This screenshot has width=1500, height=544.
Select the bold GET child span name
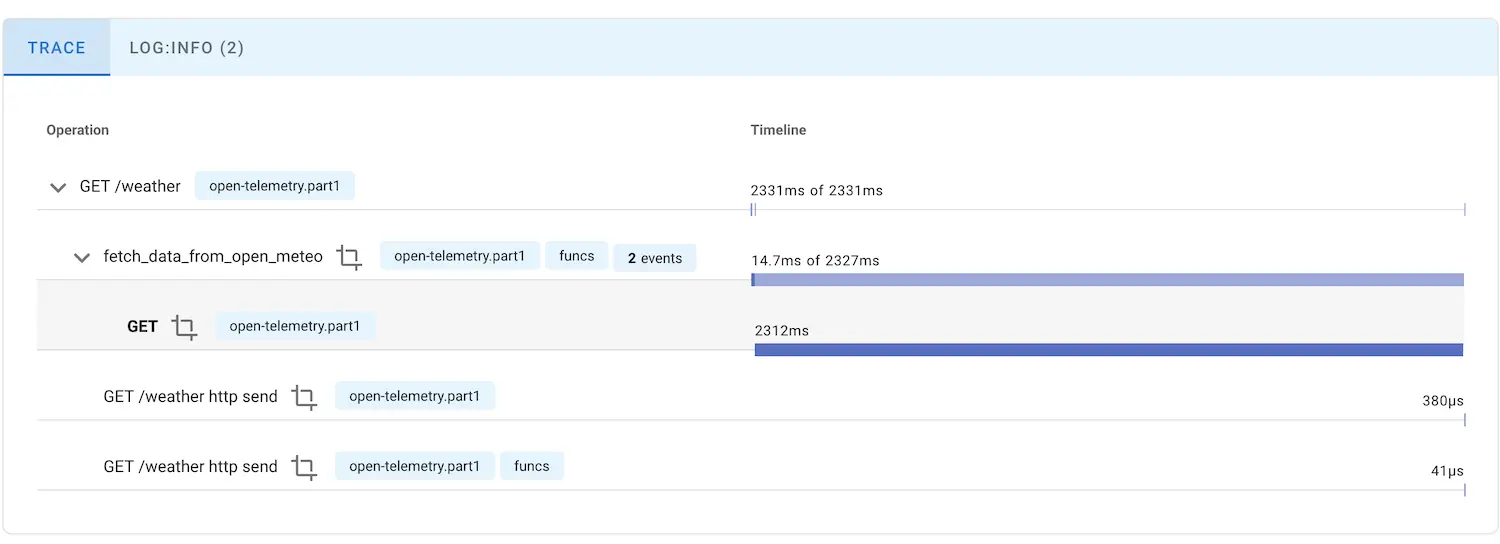(x=142, y=327)
